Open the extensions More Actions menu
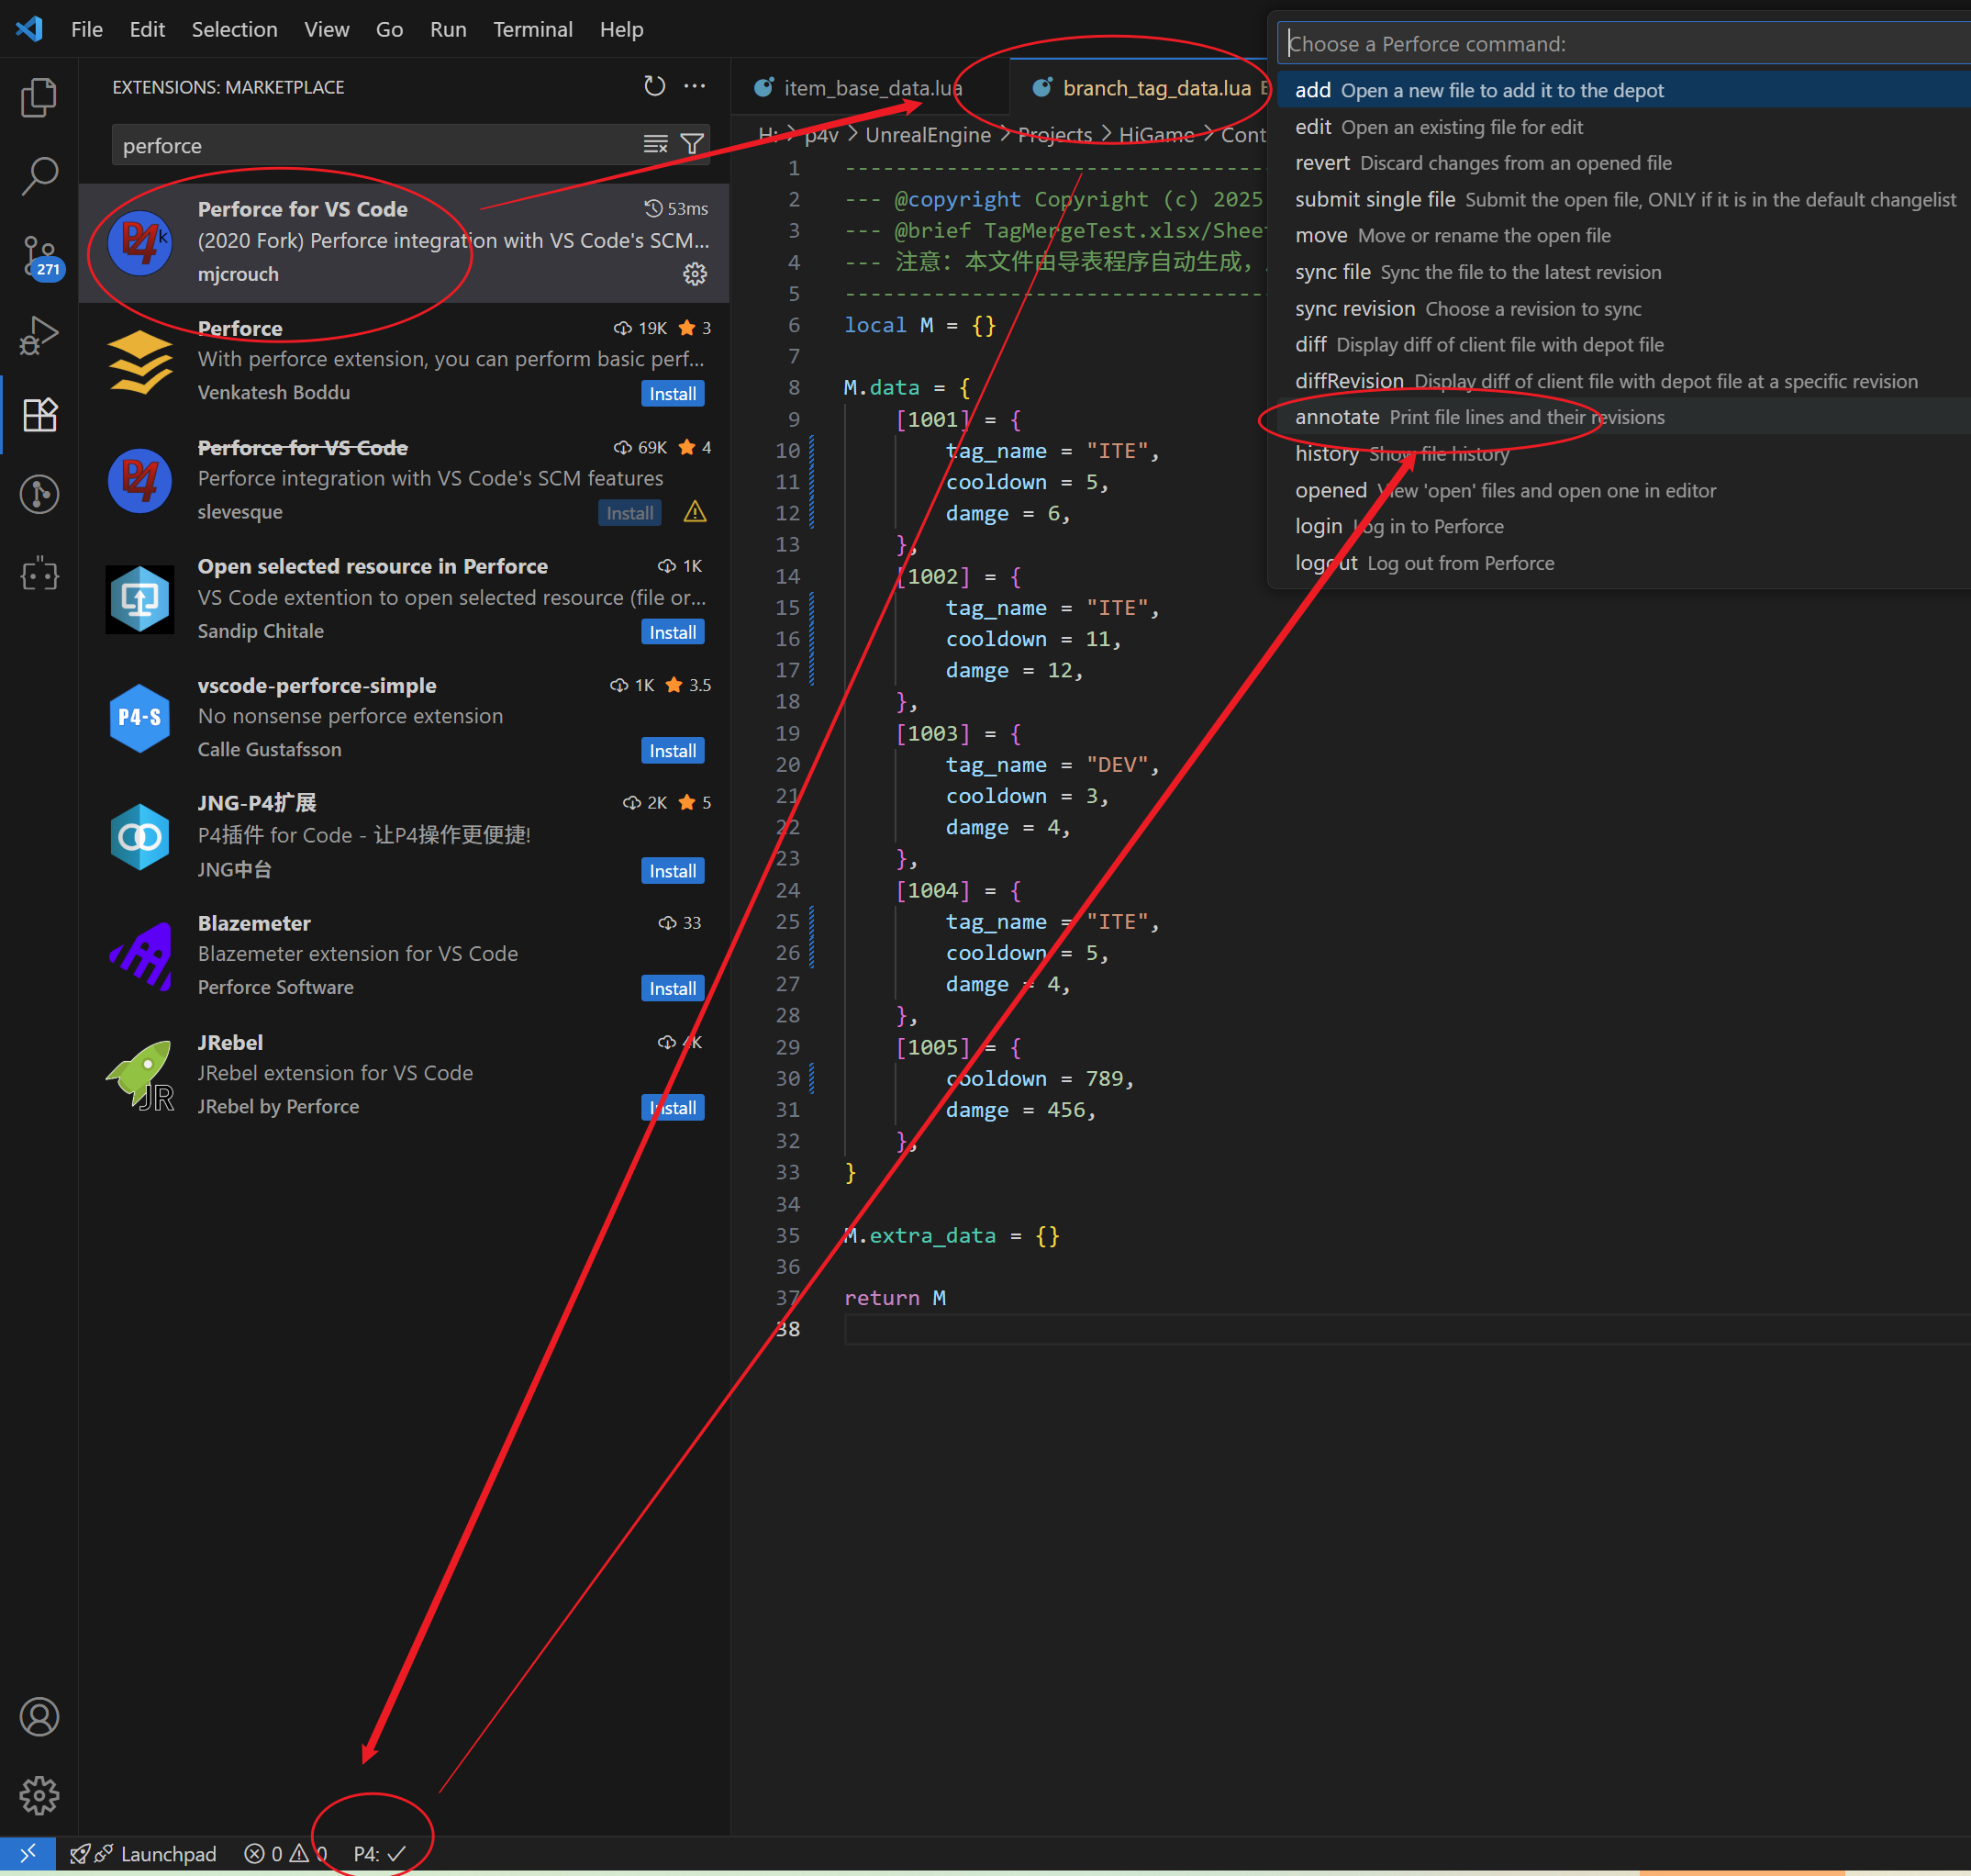1971x1876 pixels. [x=694, y=86]
